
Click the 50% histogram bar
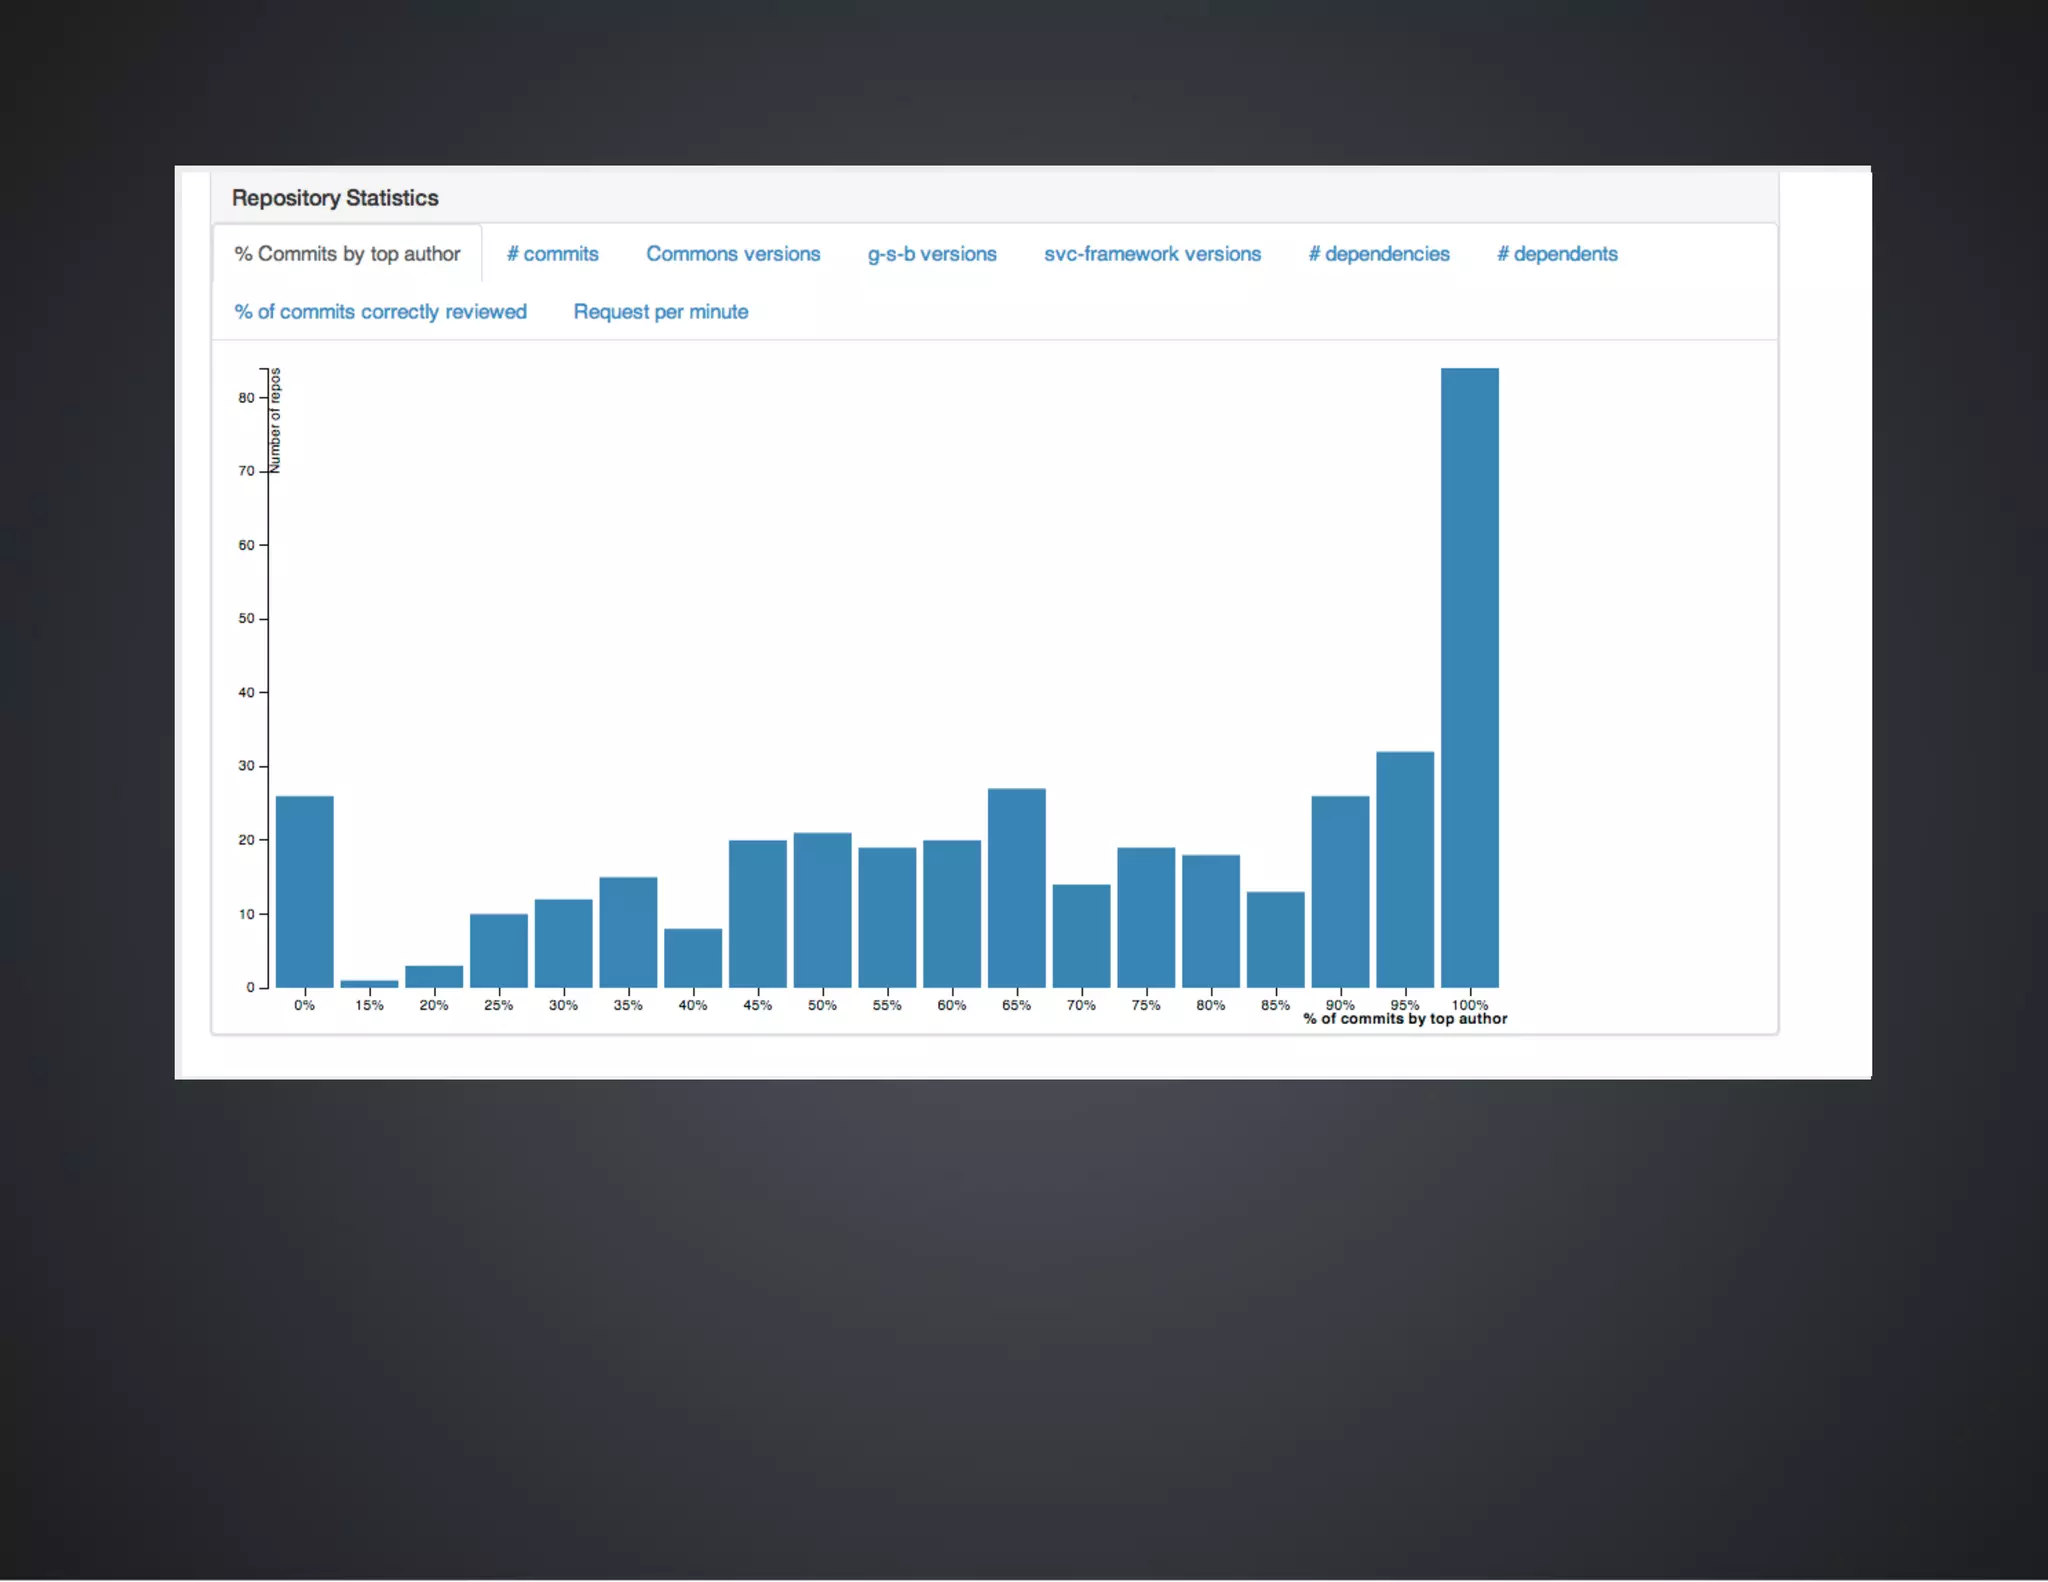point(822,910)
